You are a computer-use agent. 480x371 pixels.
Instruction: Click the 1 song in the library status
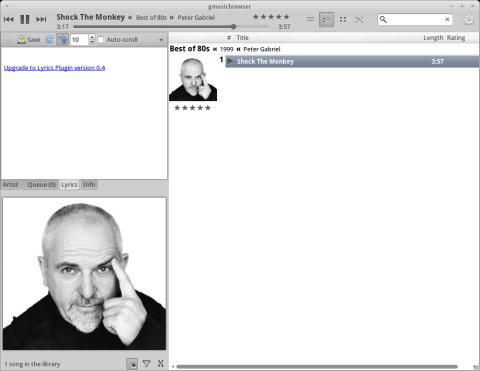coord(32,364)
